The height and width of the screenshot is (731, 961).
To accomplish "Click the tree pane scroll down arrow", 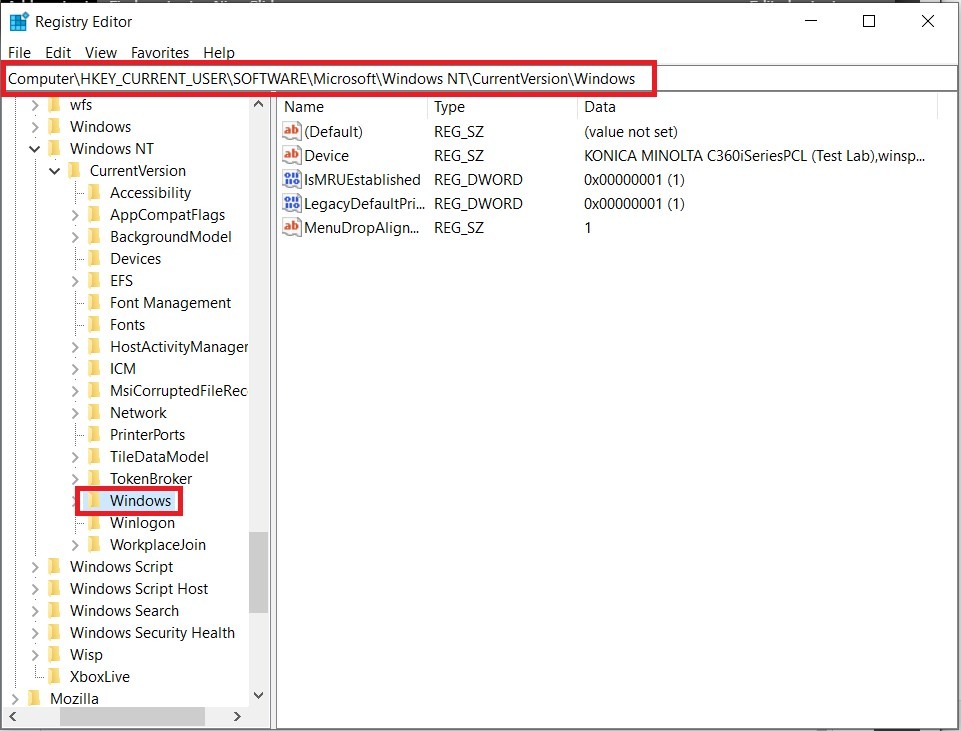I will (x=258, y=694).
